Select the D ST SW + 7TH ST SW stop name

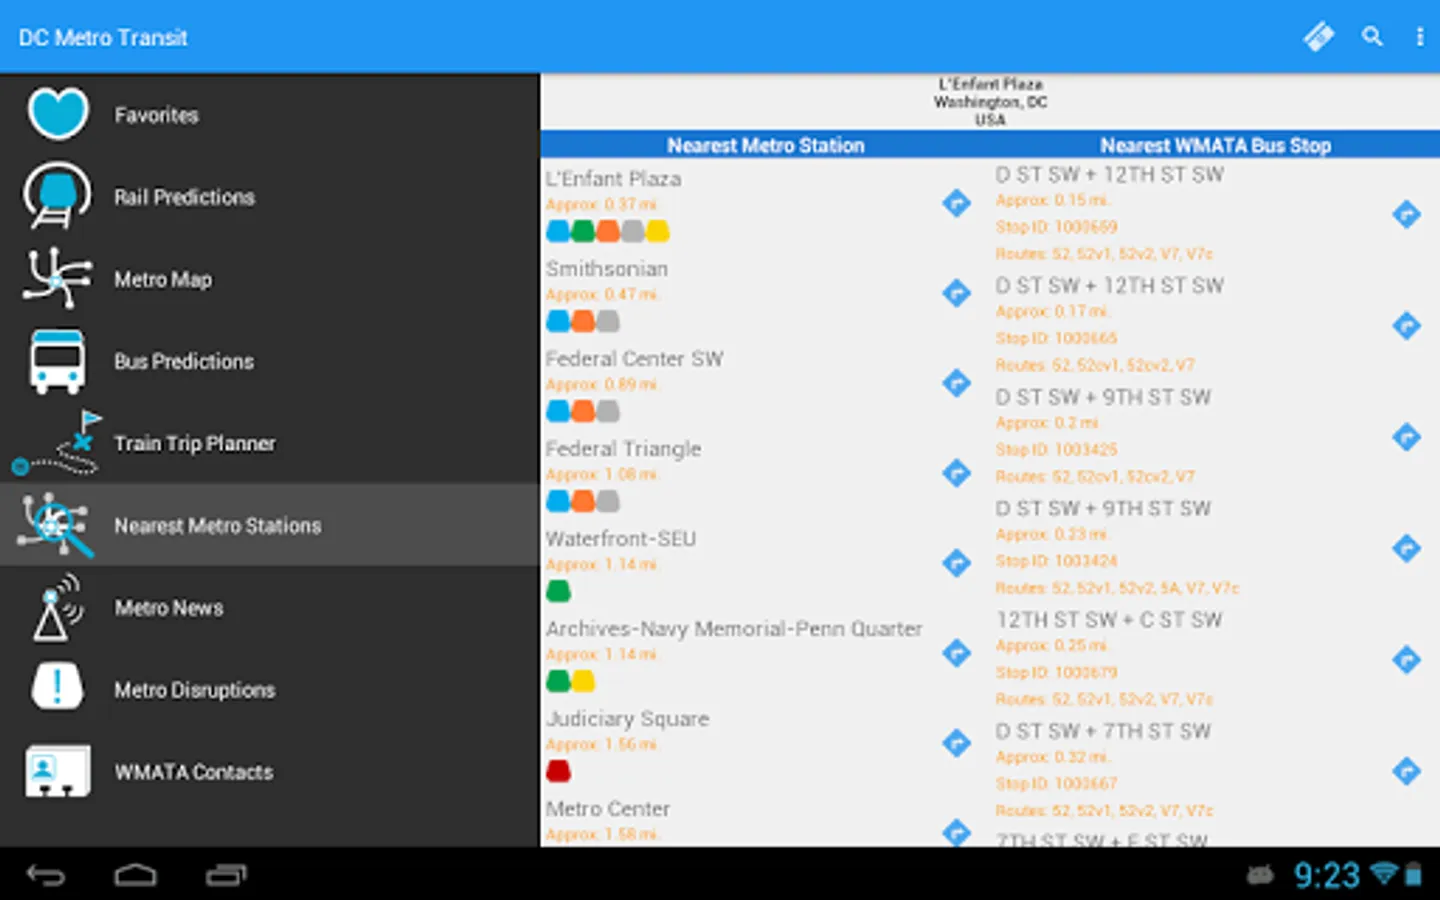(1103, 731)
